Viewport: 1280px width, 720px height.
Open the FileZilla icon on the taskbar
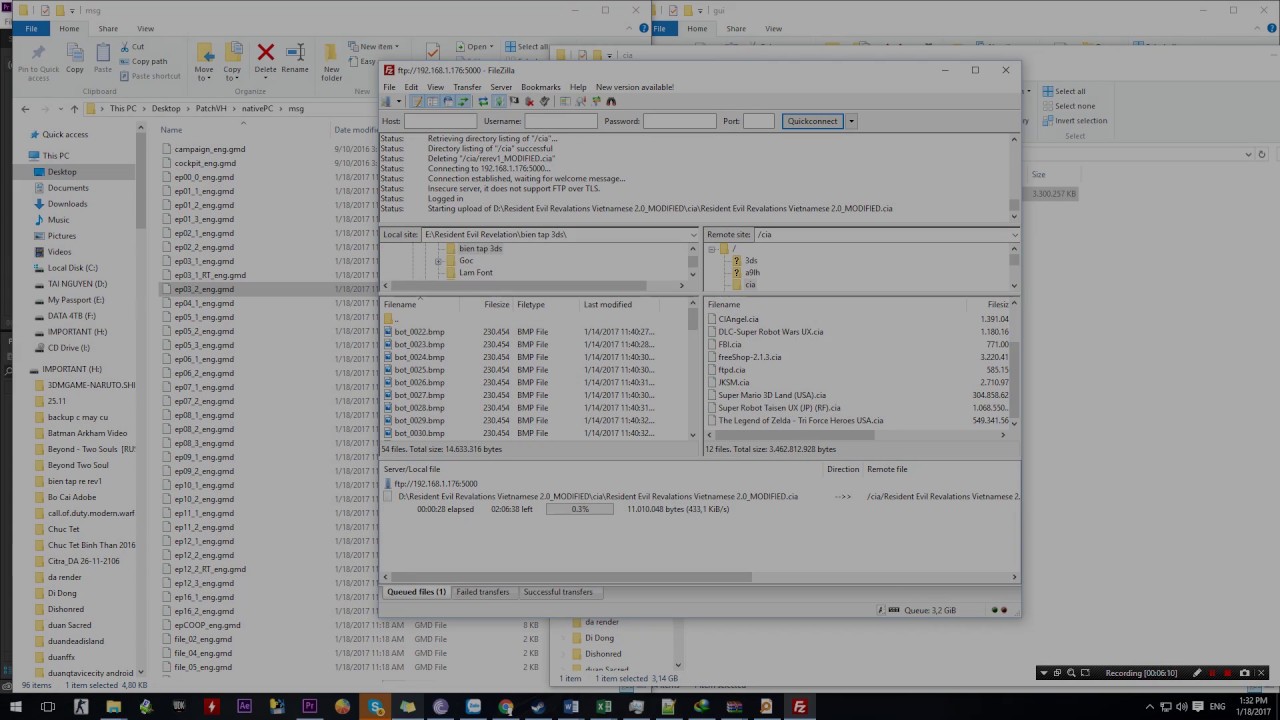(x=799, y=707)
